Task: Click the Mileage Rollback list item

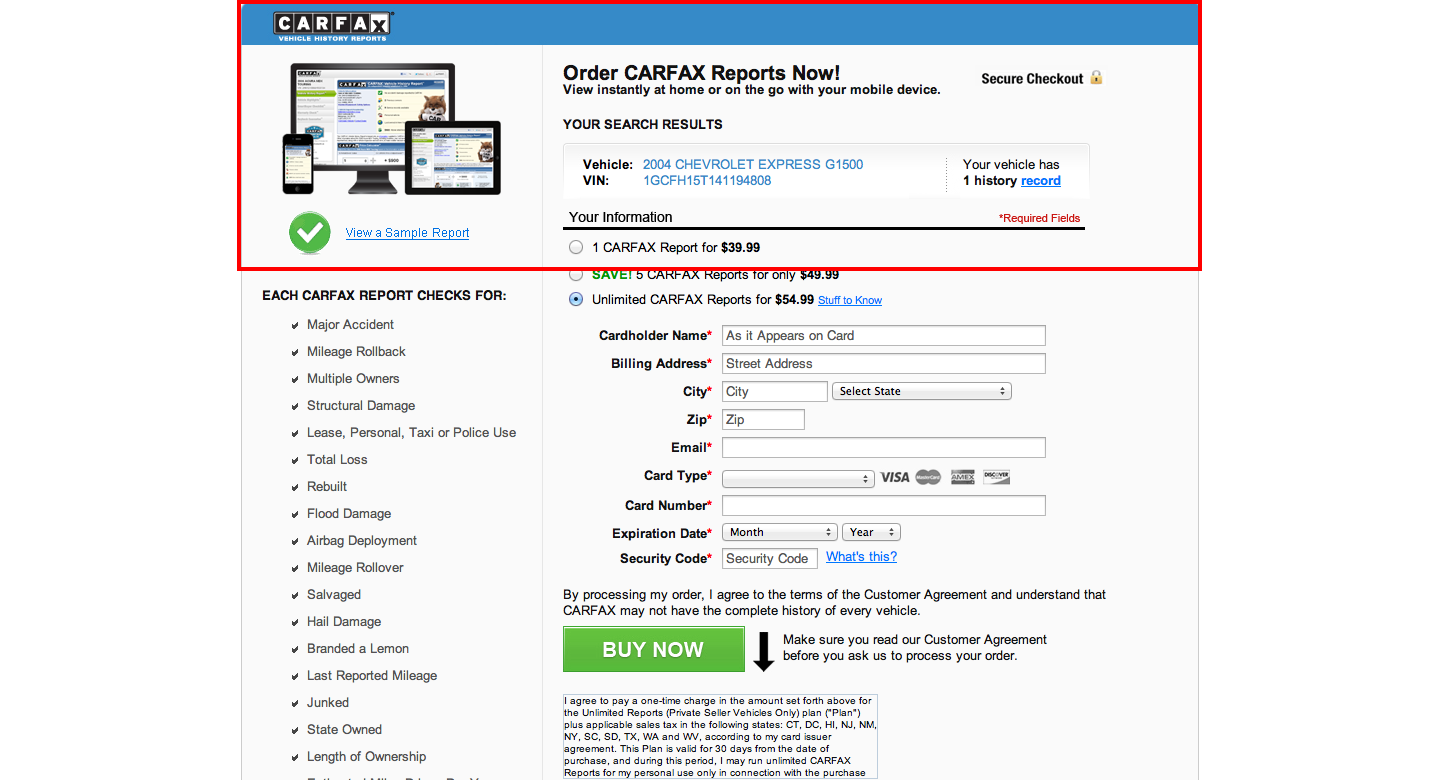Action: (x=356, y=352)
